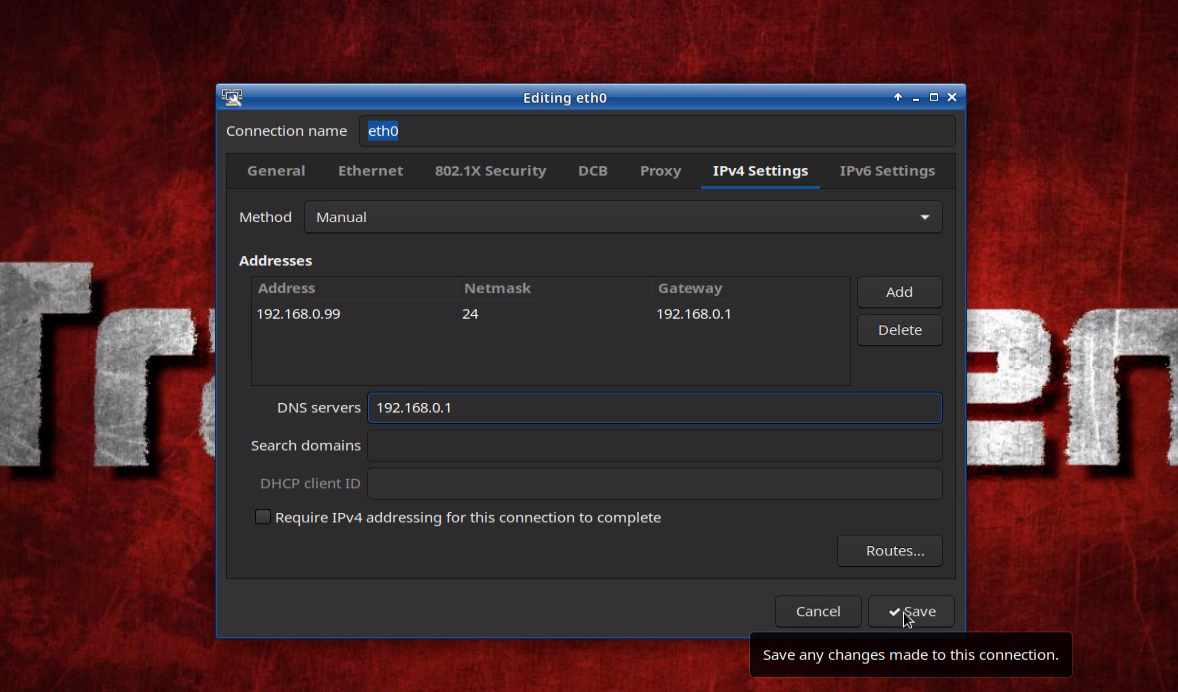Switch to the General tab

click(276, 171)
